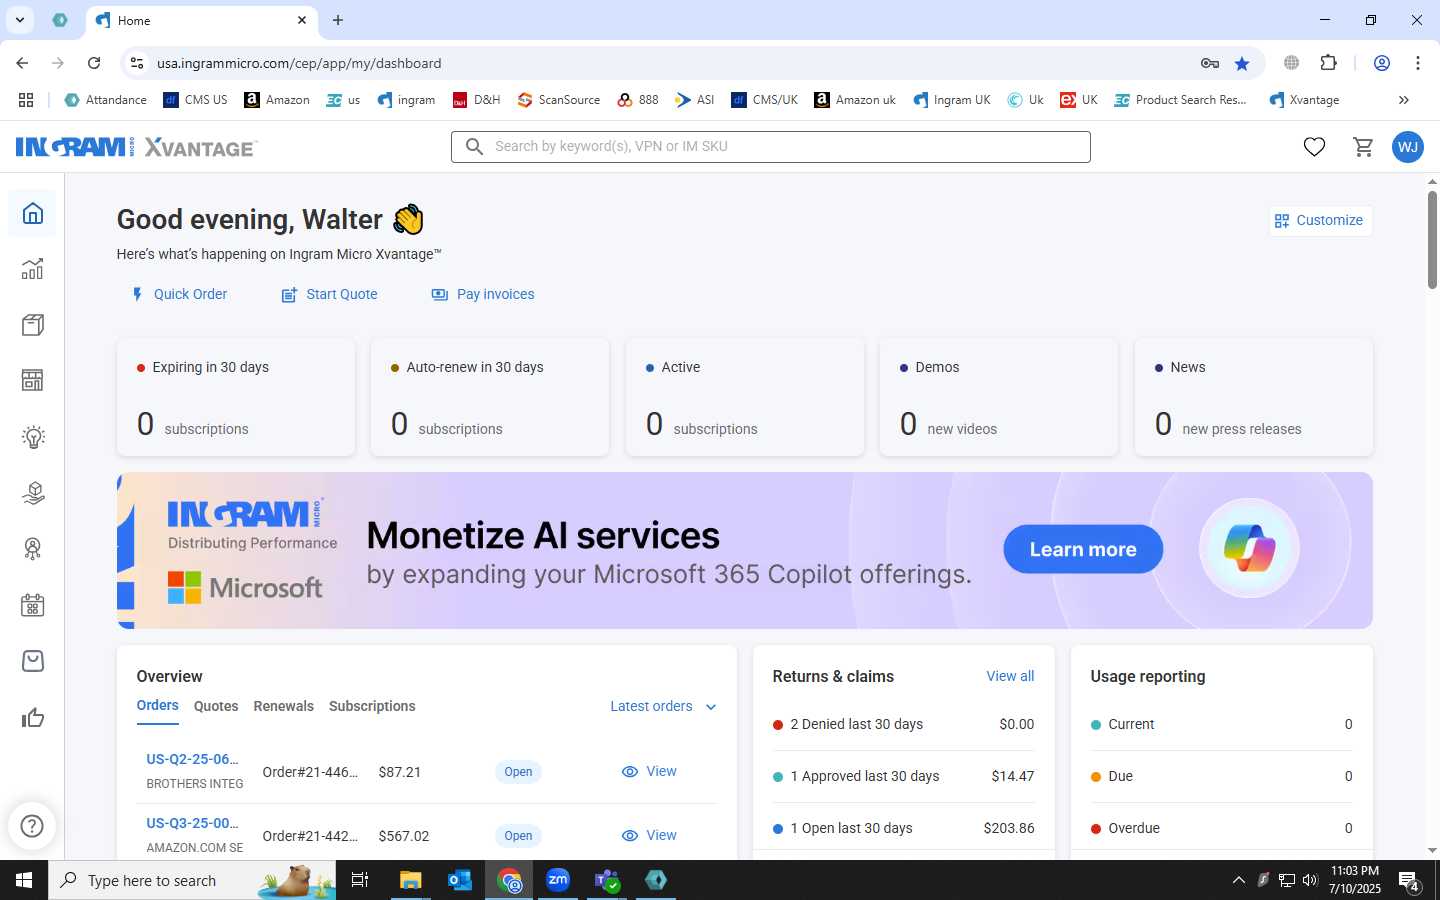Image resolution: width=1440 pixels, height=900 pixels.
Task: Open a new browser tab
Action: click(x=338, y=20)
